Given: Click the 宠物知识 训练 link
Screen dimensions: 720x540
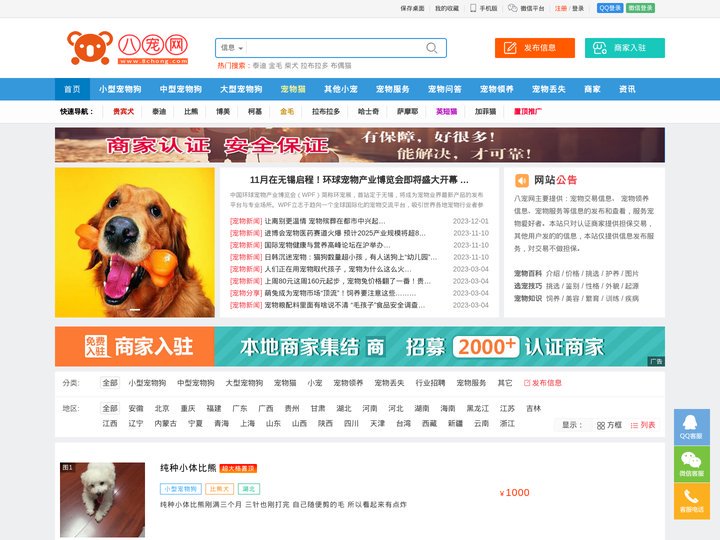Looking at the screenshot, I should (612, 298).
